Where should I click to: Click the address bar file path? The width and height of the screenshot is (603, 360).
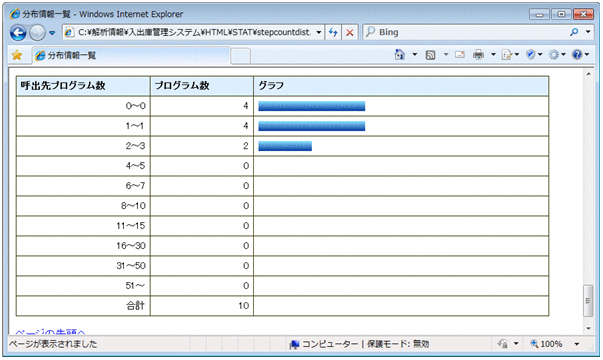pyautogui.click(x=194, y=32)
